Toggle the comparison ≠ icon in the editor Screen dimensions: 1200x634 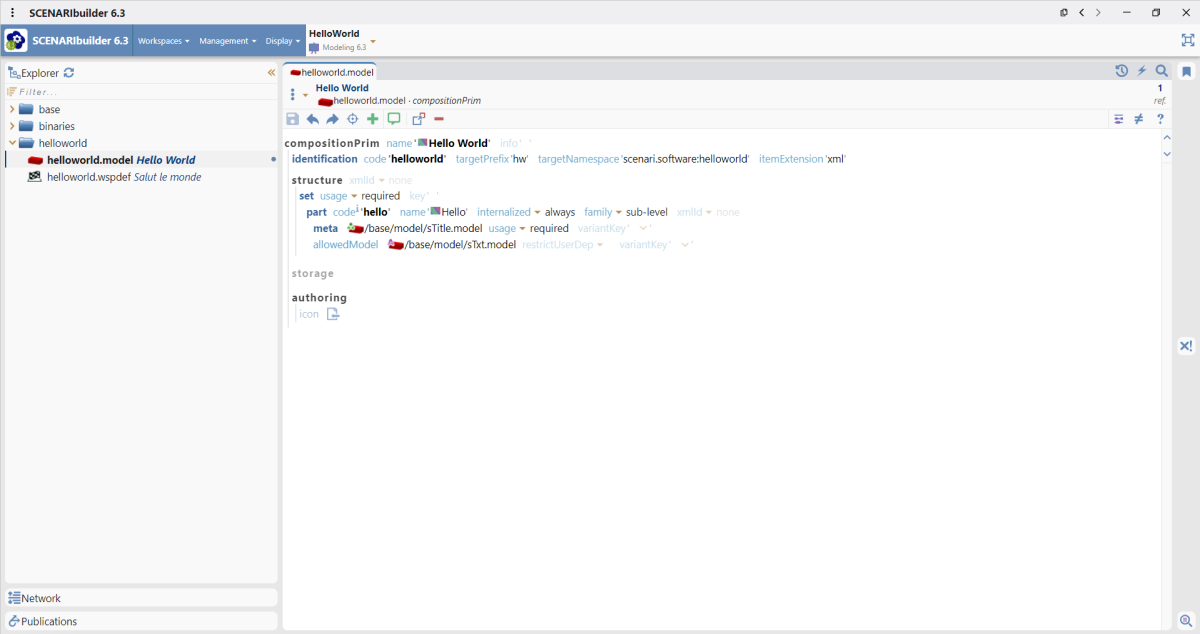[x=1139, y=119]
